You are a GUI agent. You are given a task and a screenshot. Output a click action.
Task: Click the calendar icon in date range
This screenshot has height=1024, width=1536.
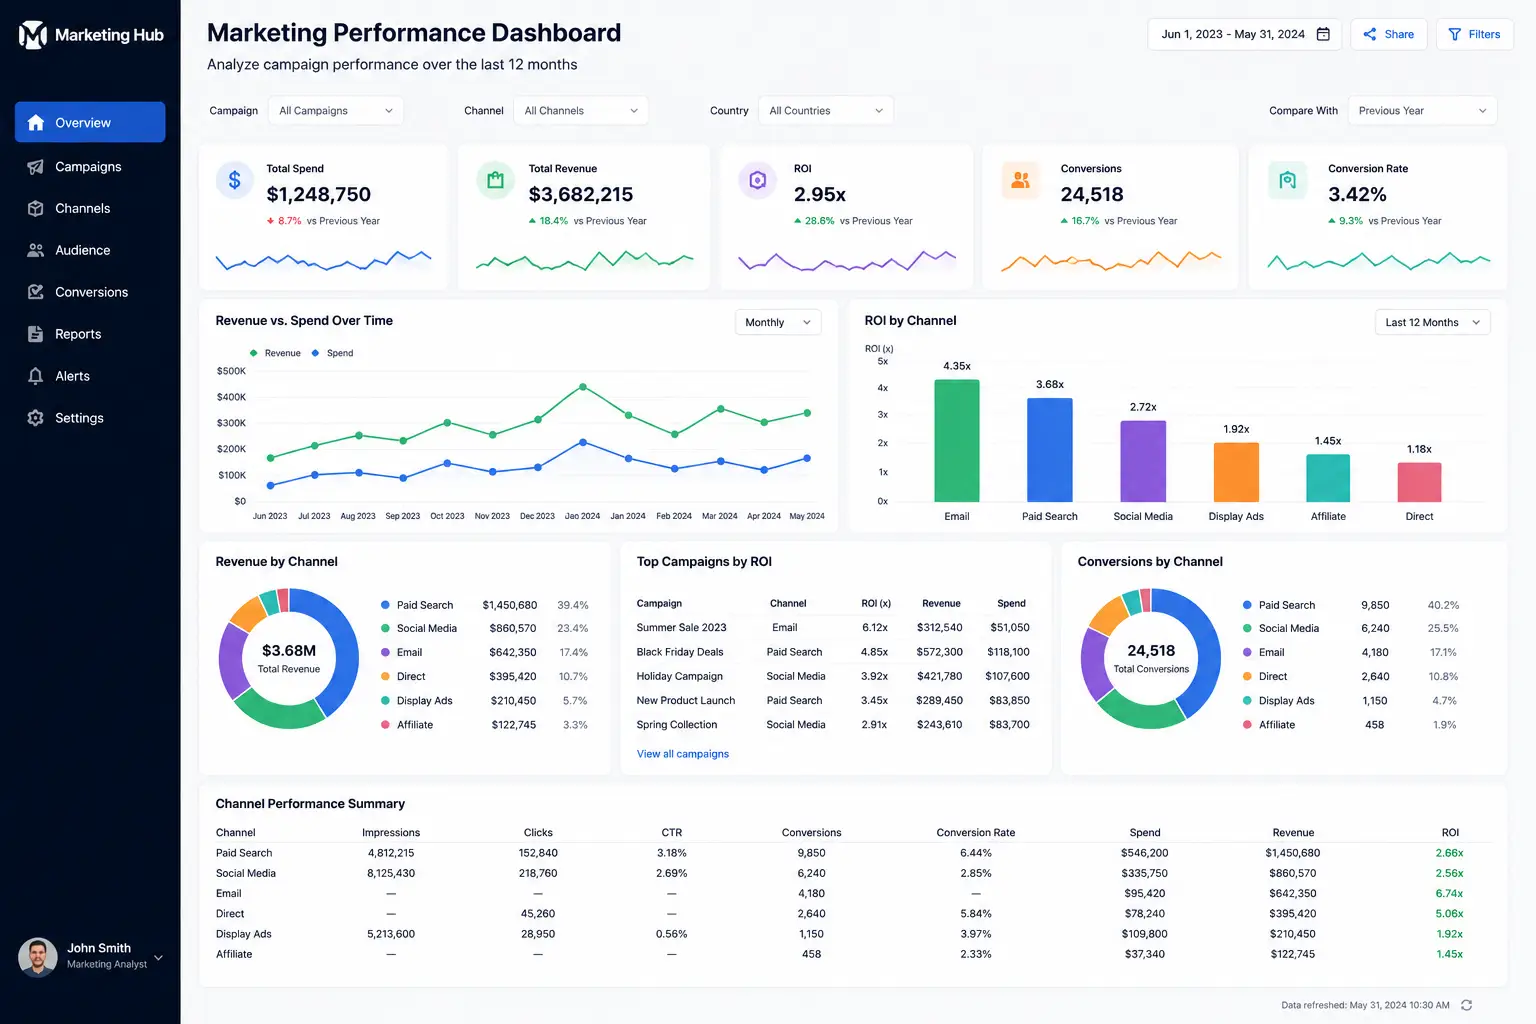(x=1323, y=34)
